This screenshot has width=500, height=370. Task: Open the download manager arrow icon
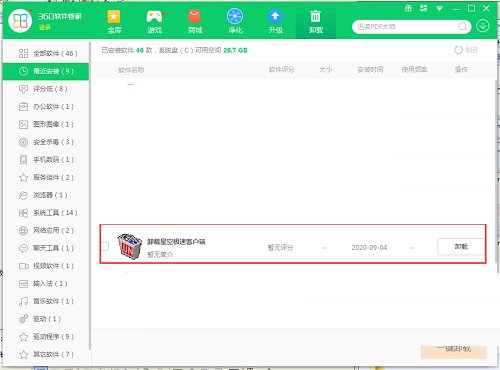483,26
